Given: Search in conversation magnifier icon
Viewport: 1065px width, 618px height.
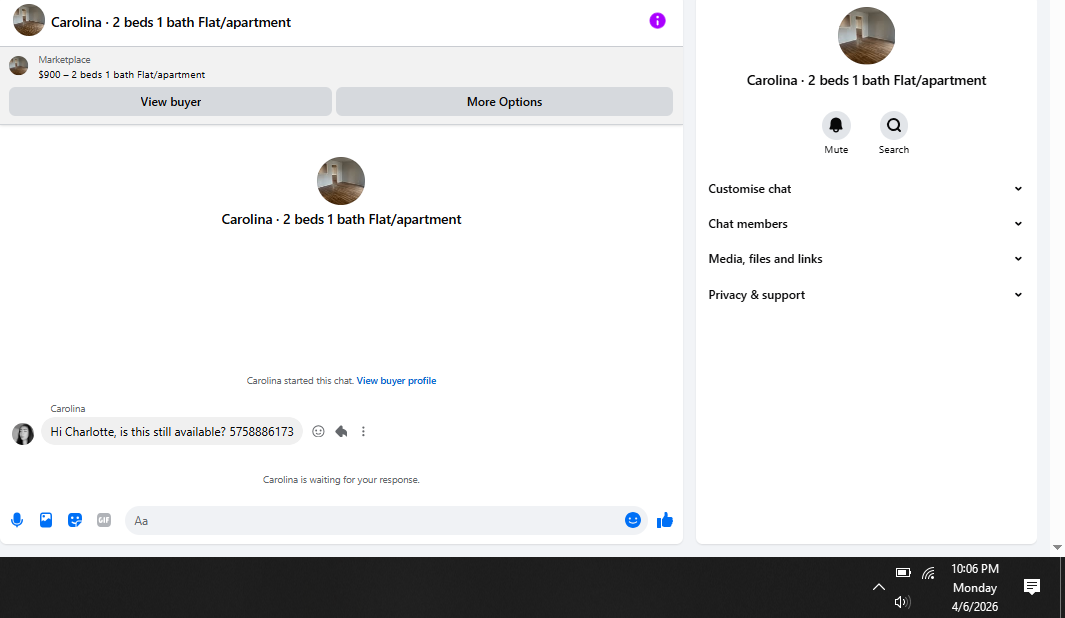Looking at the screenshot, I should point(894,126).
